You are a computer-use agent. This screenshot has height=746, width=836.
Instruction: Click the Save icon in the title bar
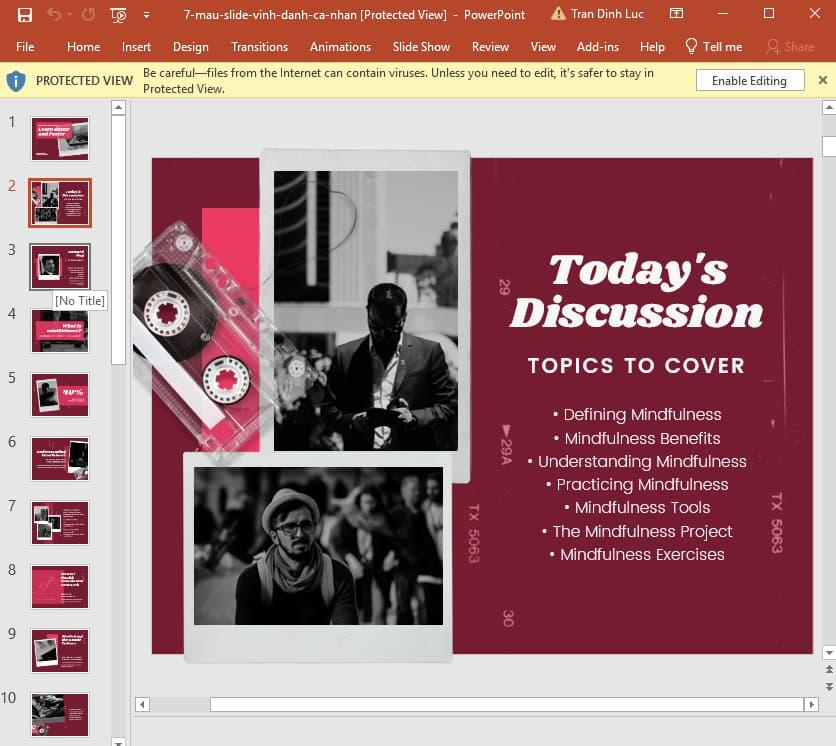pyautogui.click(x=25, y=15)
